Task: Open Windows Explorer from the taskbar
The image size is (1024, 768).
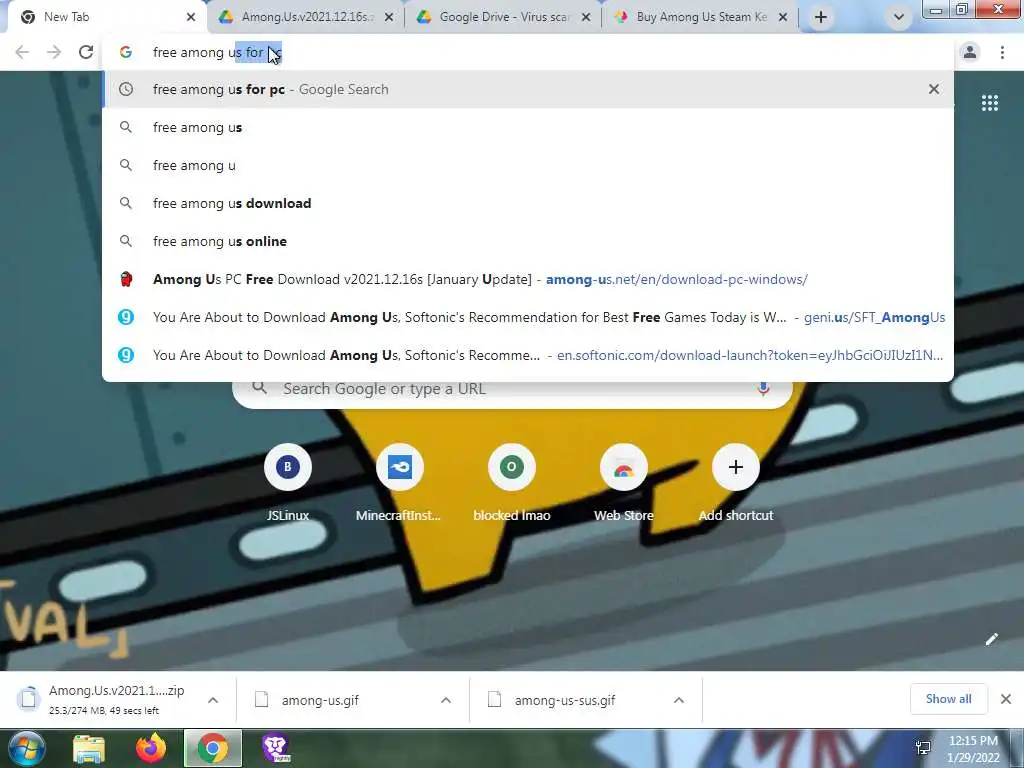Action: [89, 748]
